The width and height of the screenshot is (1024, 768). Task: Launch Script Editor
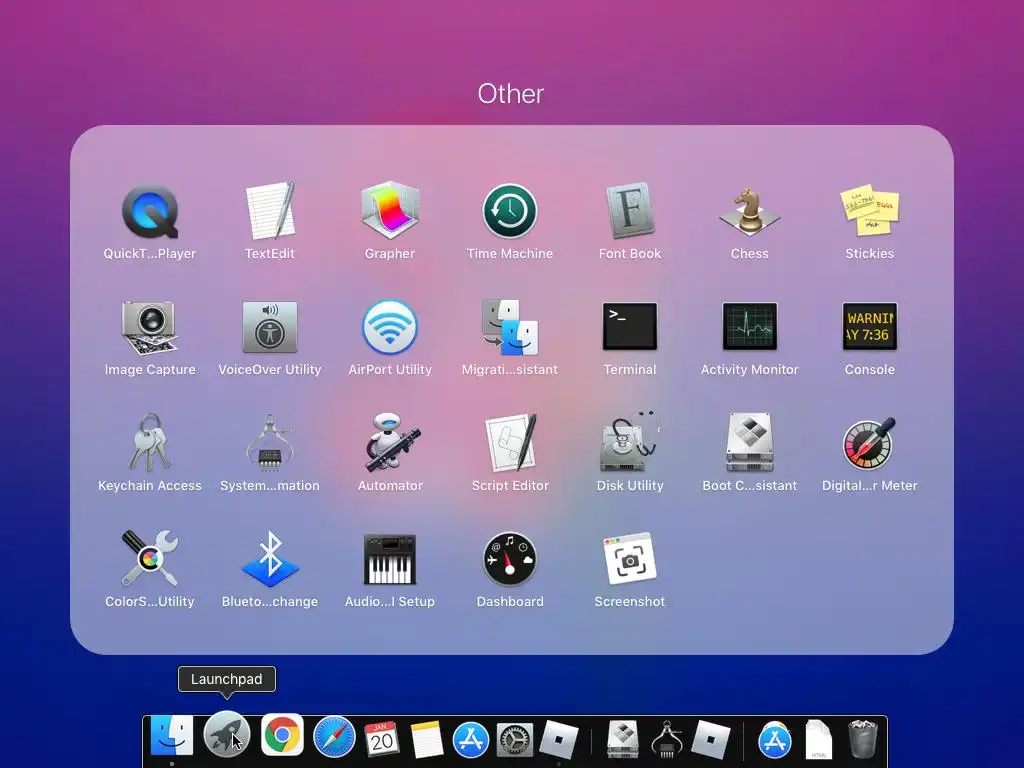510,443
